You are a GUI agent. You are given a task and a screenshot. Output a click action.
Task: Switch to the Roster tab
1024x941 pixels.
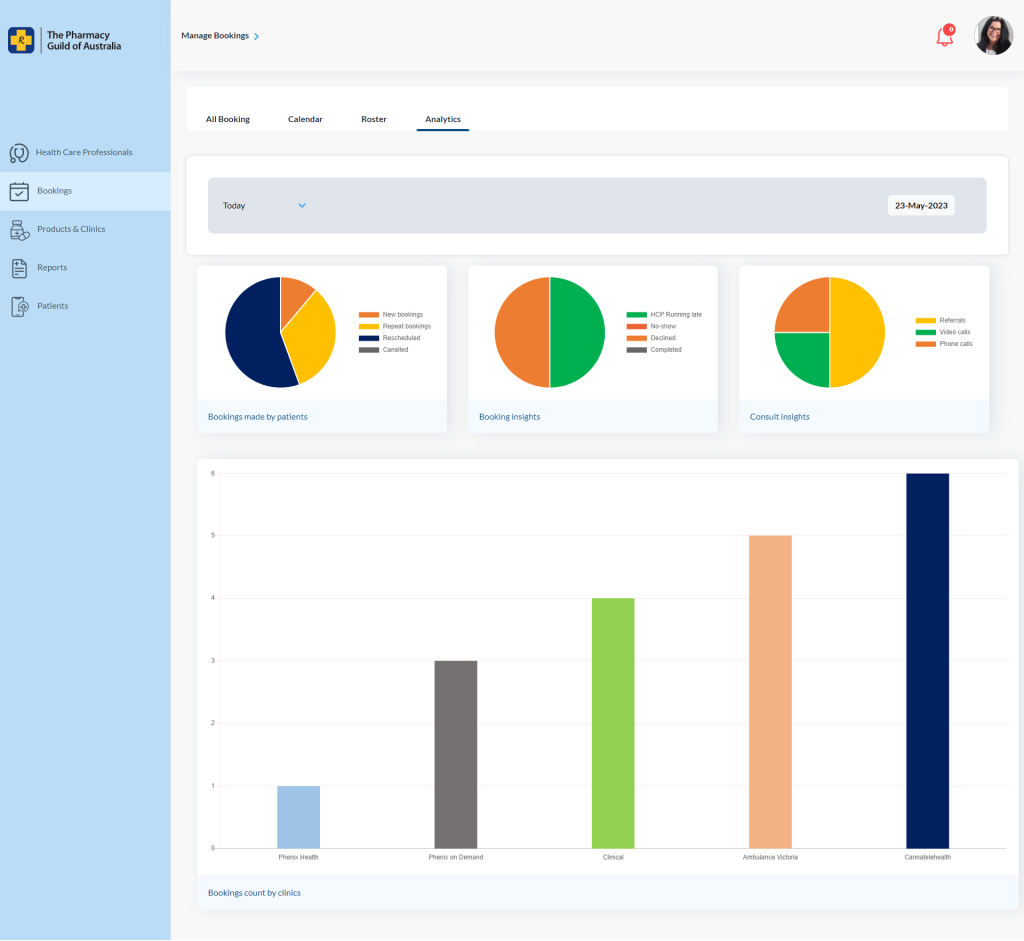click(x=374, y=119)
